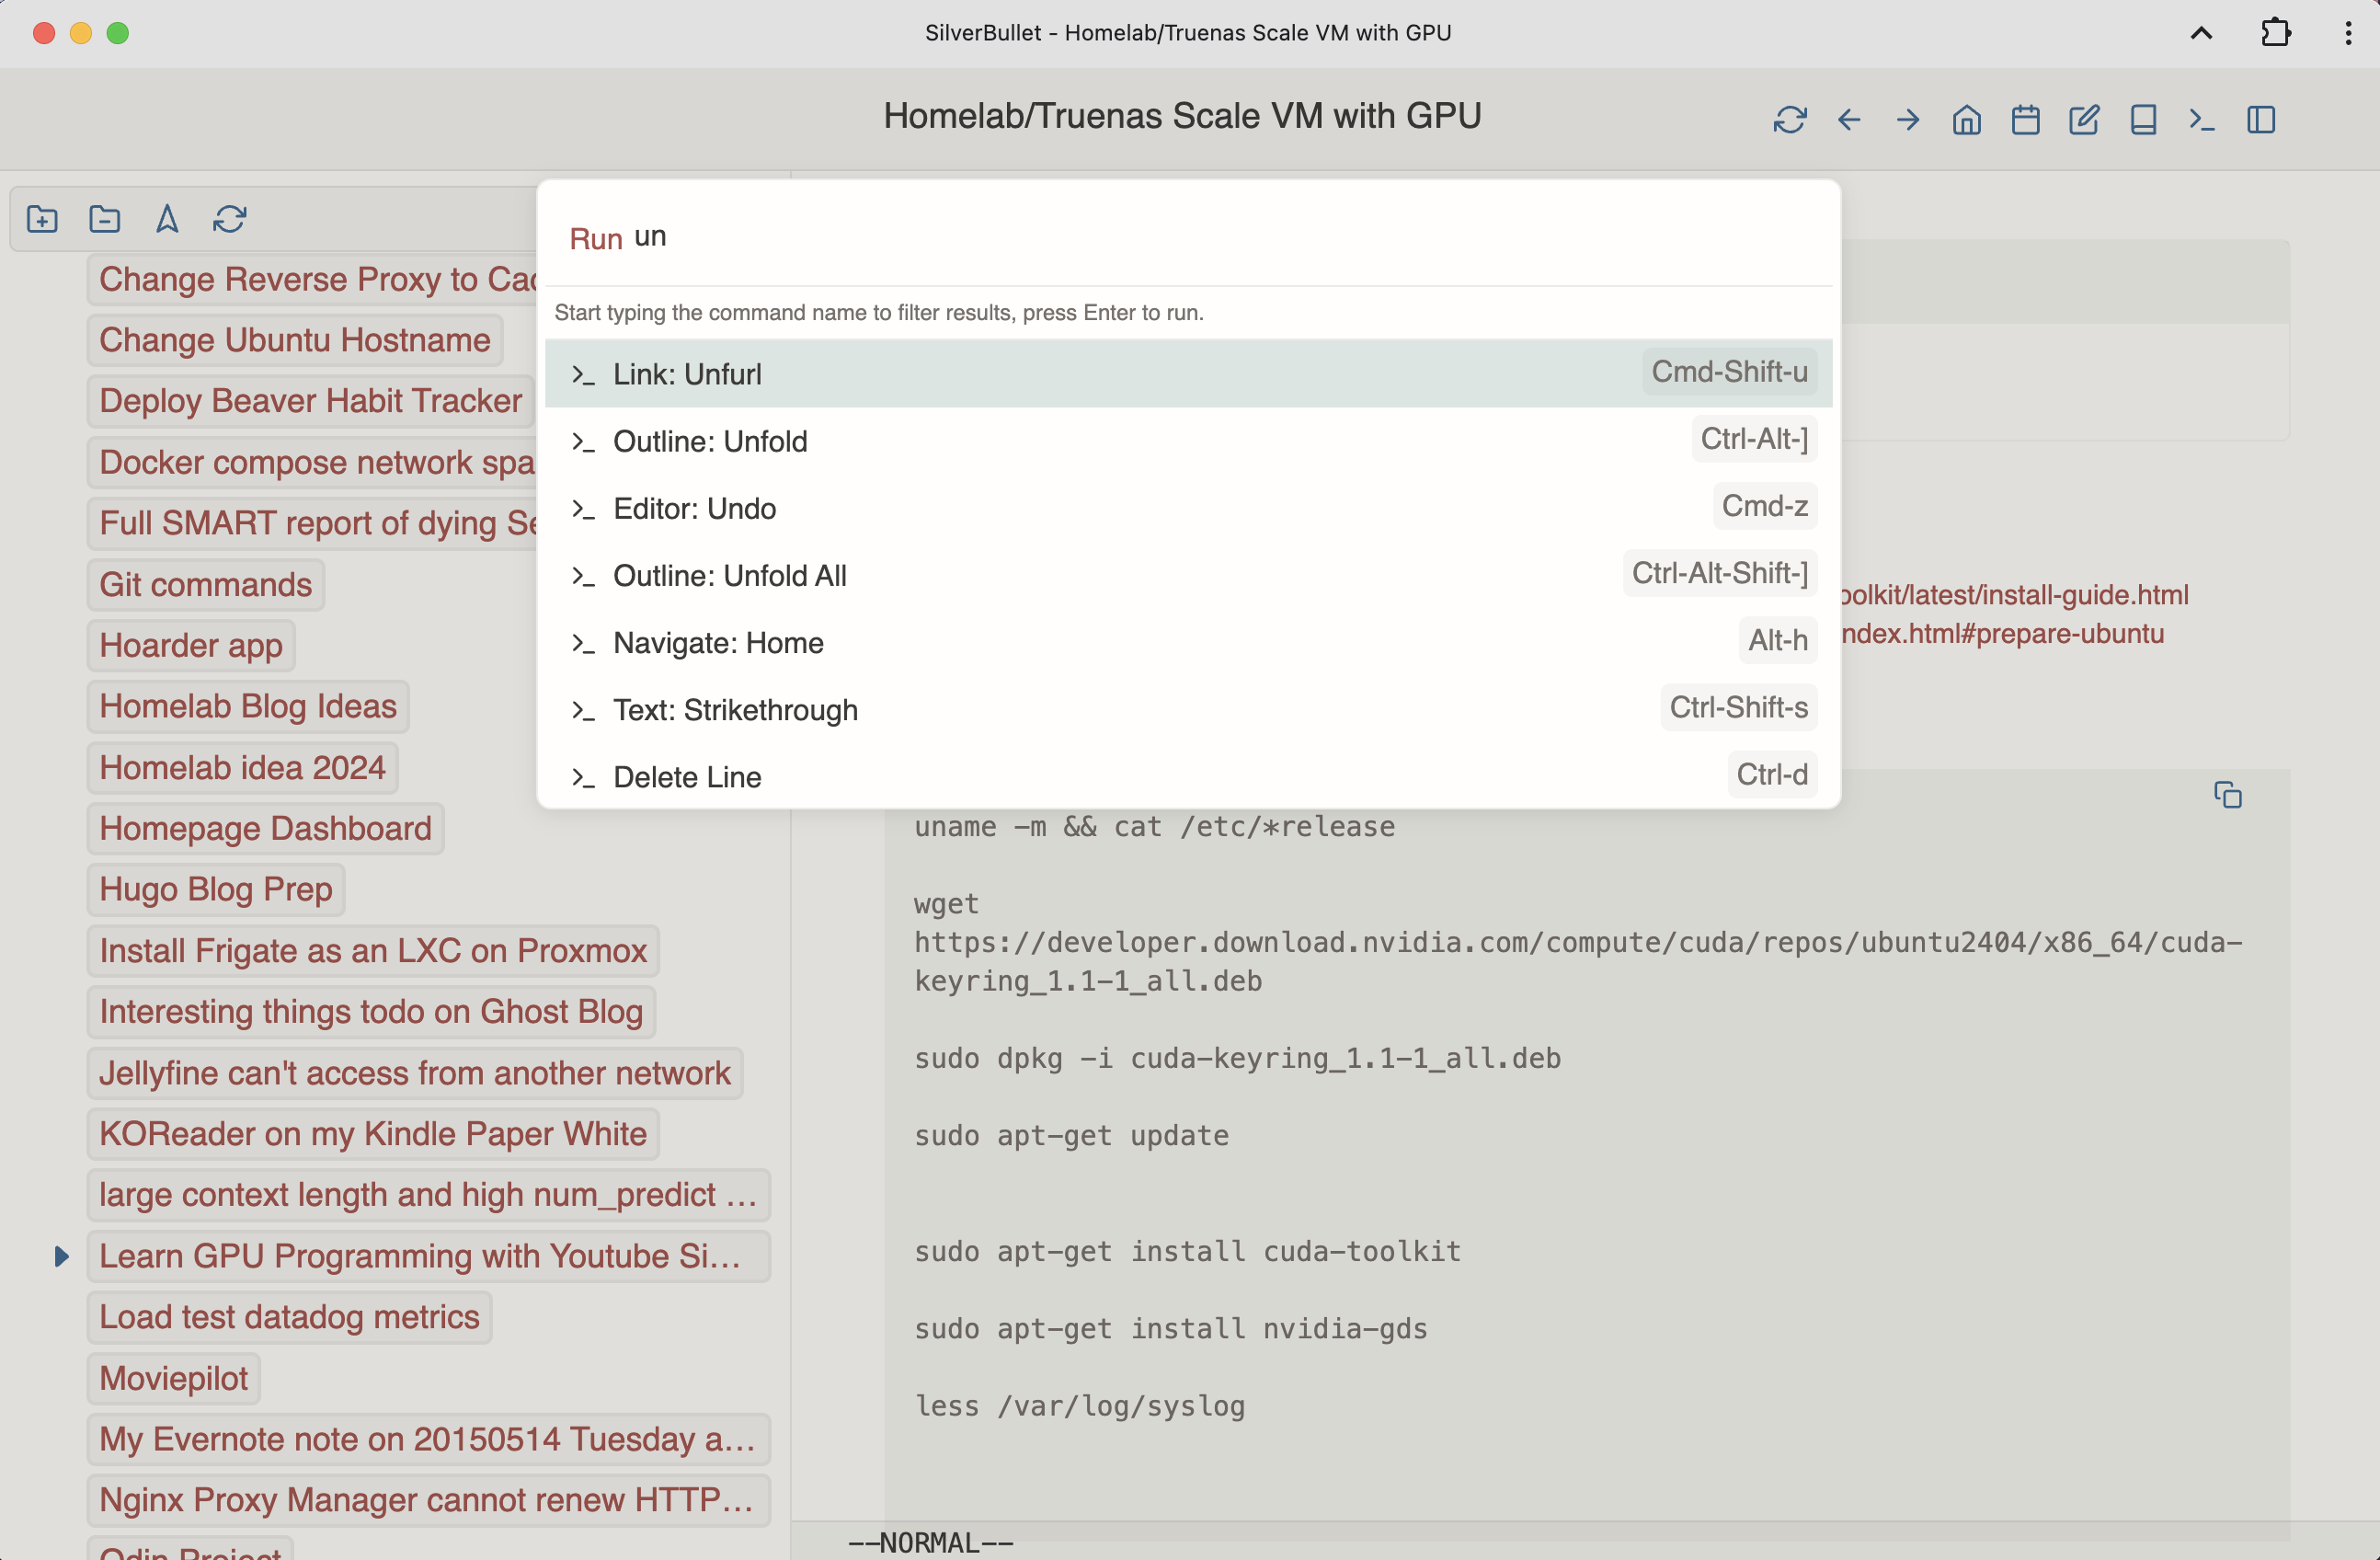Click the letter A sort icon

[167, 218]
